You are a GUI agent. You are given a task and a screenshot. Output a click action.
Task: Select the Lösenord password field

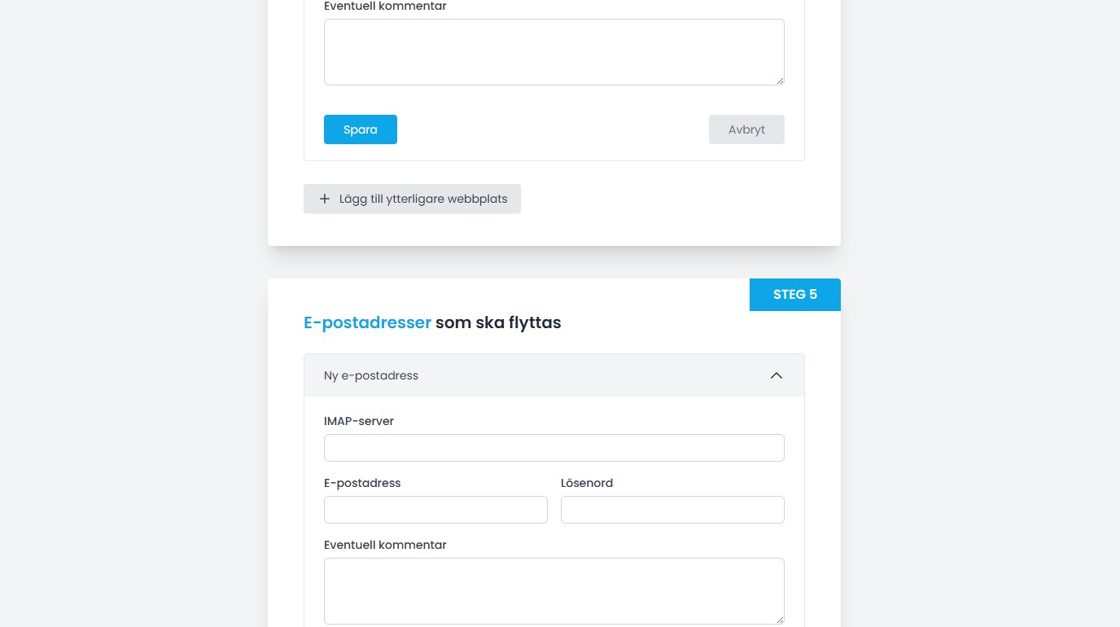[x=672, y=510]
